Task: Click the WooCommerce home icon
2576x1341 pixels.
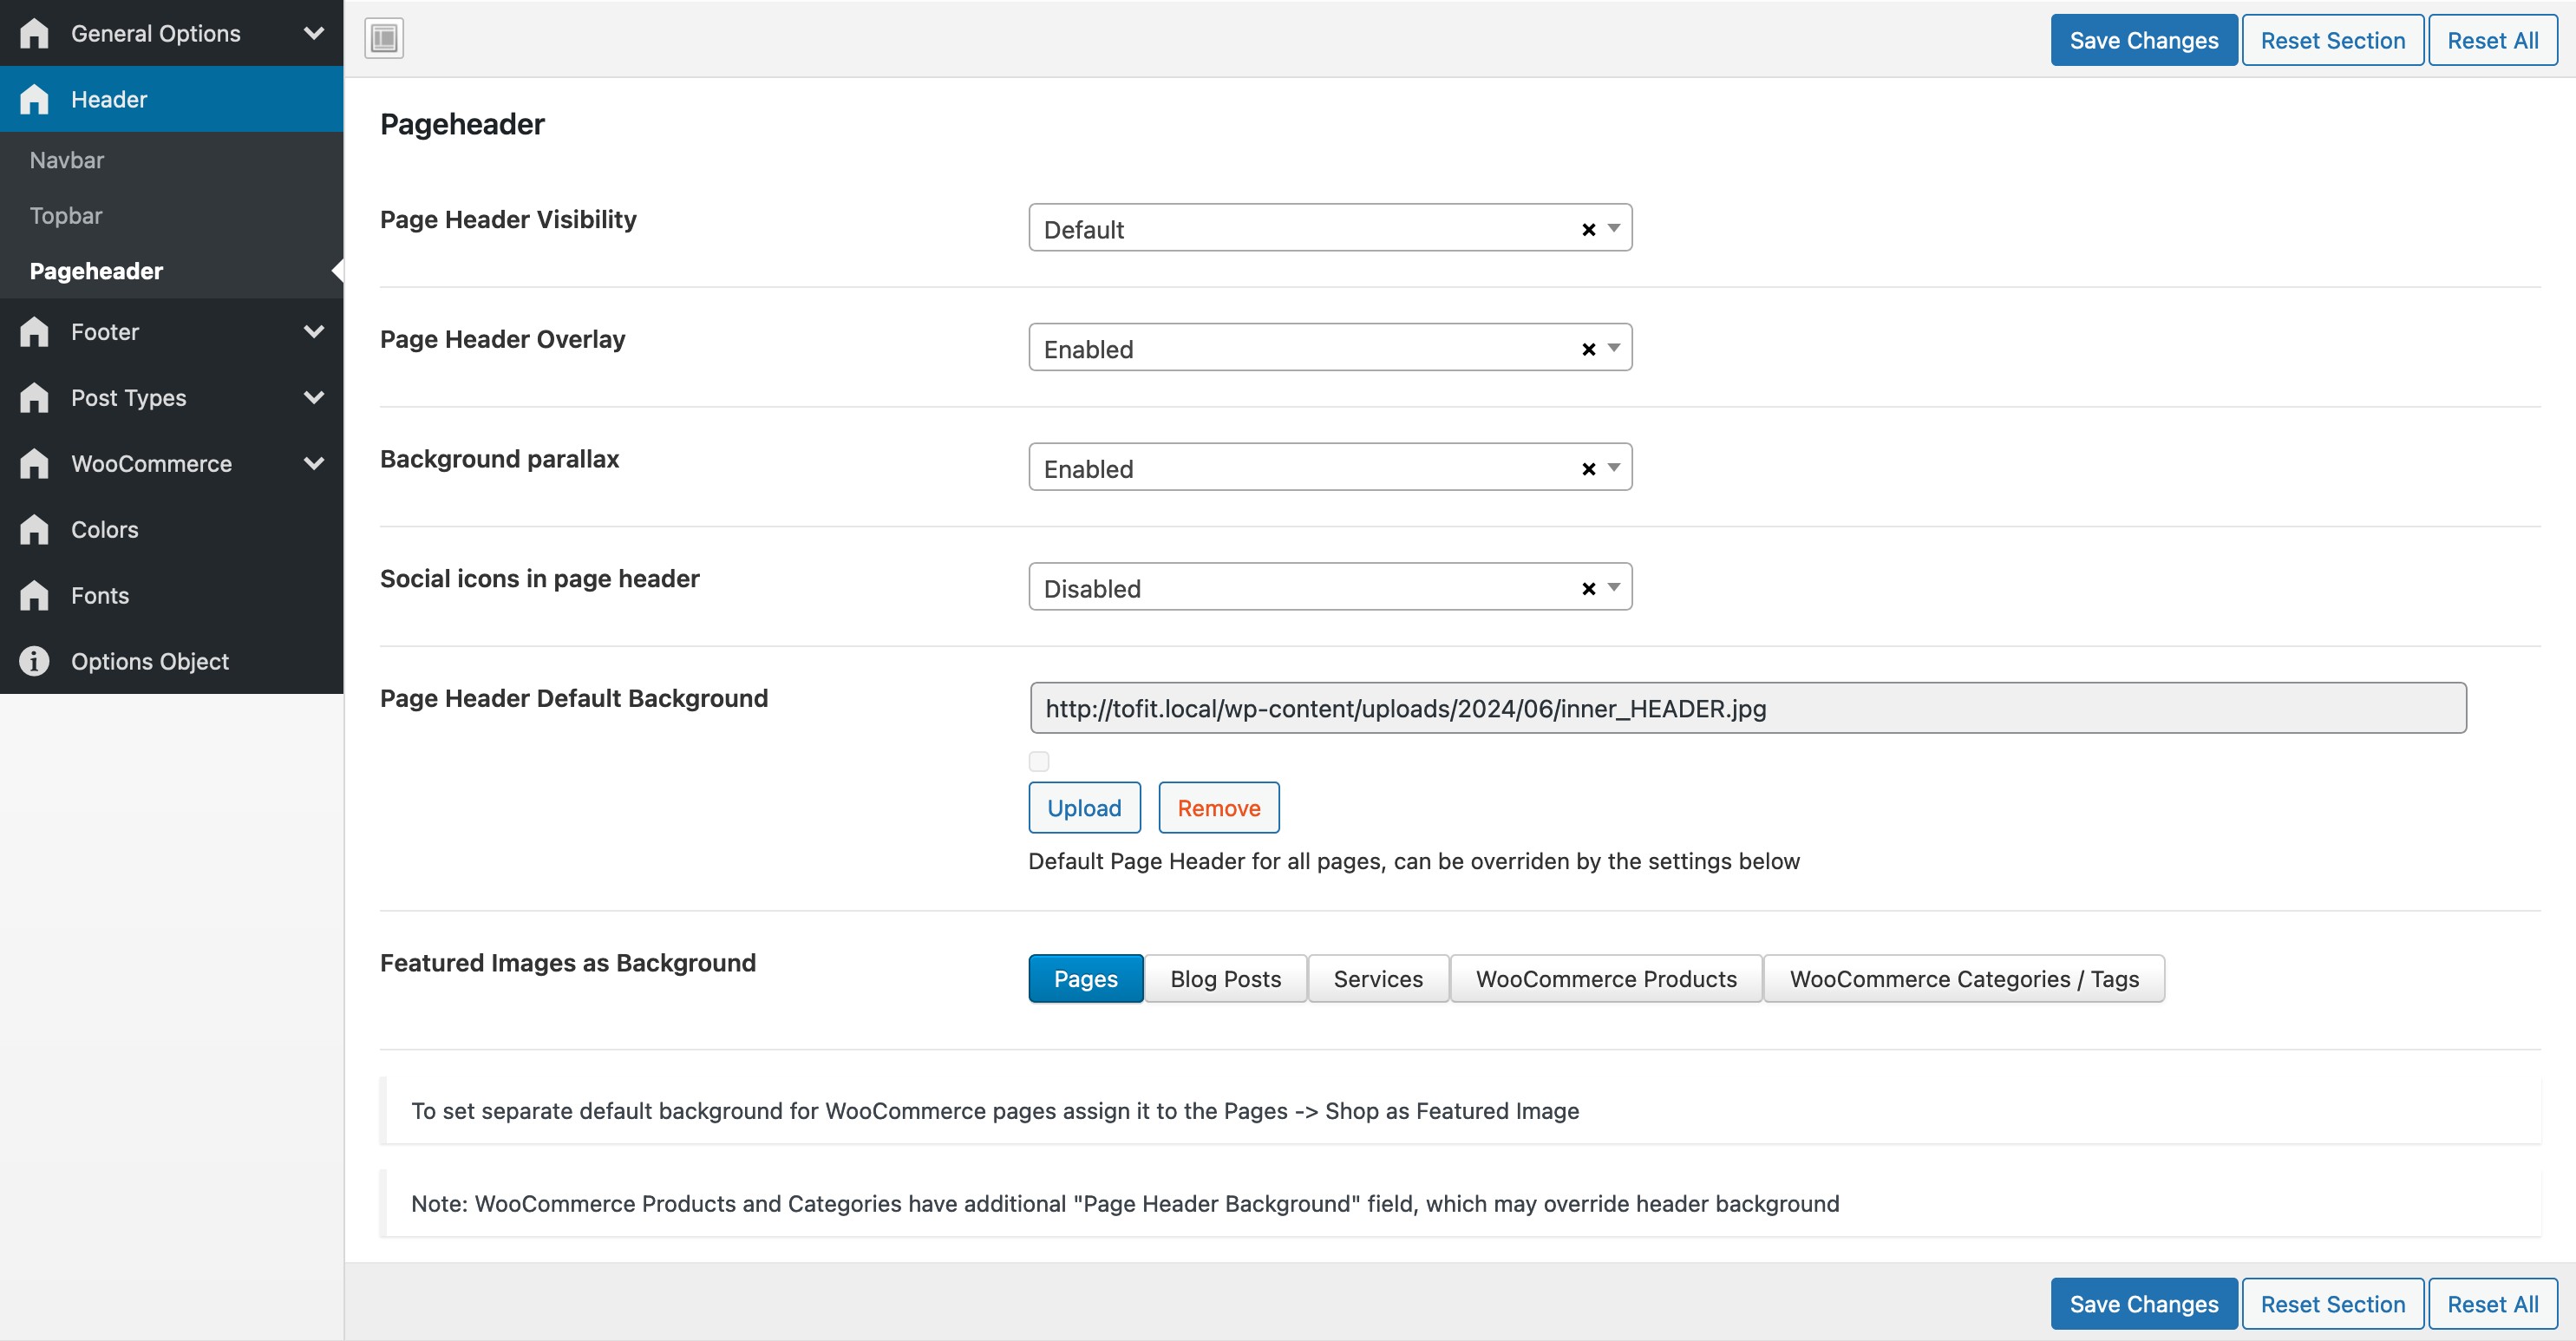Action: (34, 463)
